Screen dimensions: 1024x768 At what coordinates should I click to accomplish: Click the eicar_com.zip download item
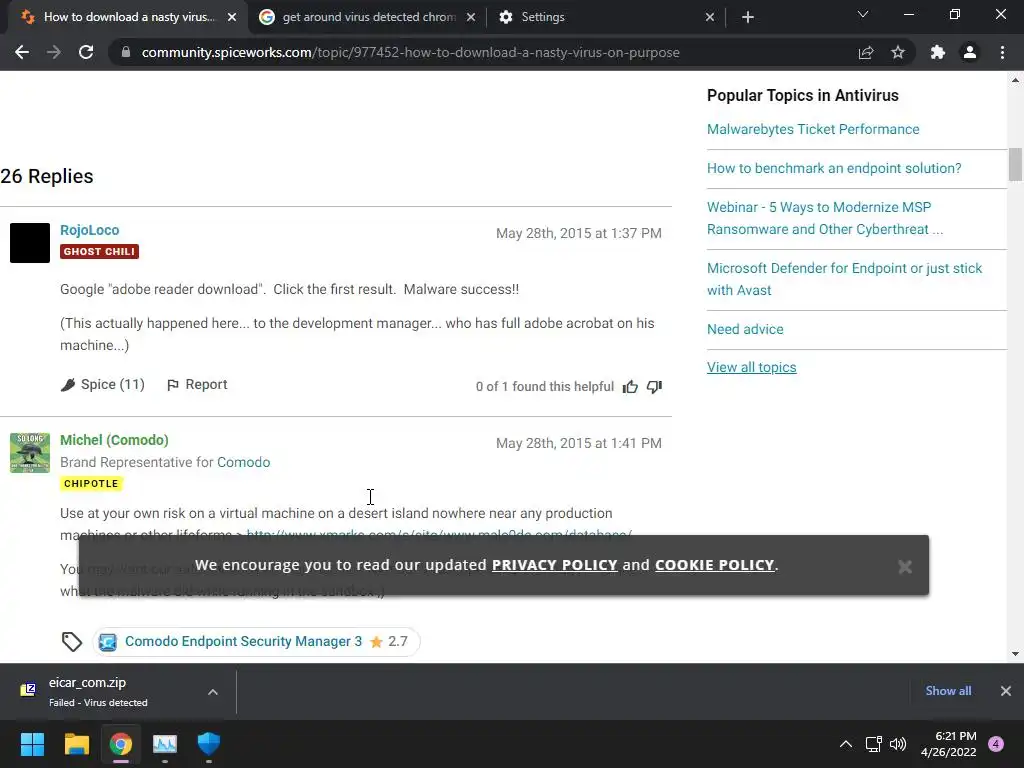coord(118,692)
